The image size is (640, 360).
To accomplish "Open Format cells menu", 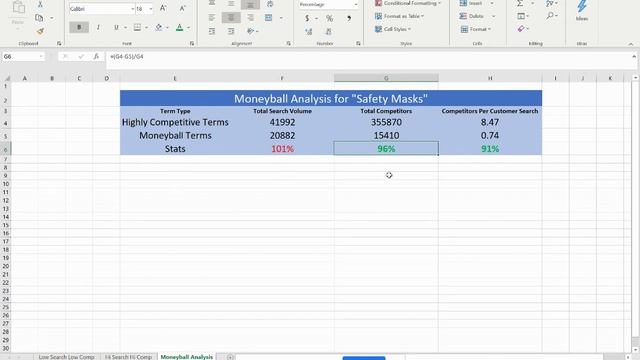I will coord(476,29).
